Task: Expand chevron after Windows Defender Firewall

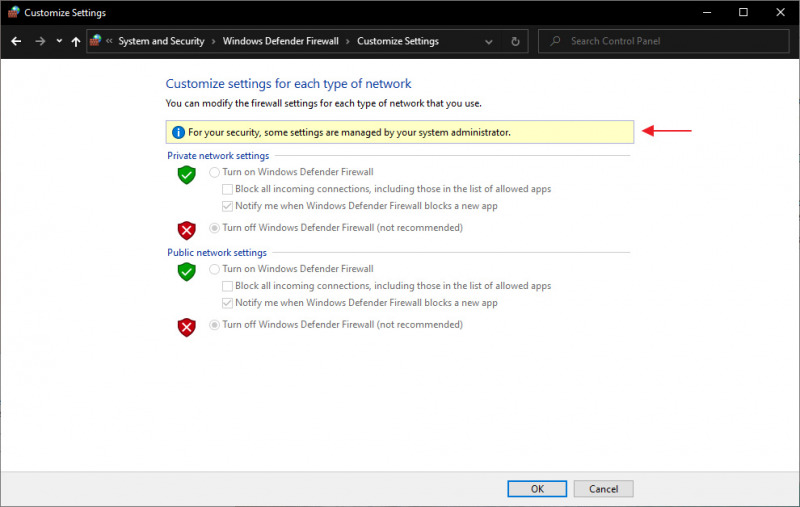Action: (347, 42)
